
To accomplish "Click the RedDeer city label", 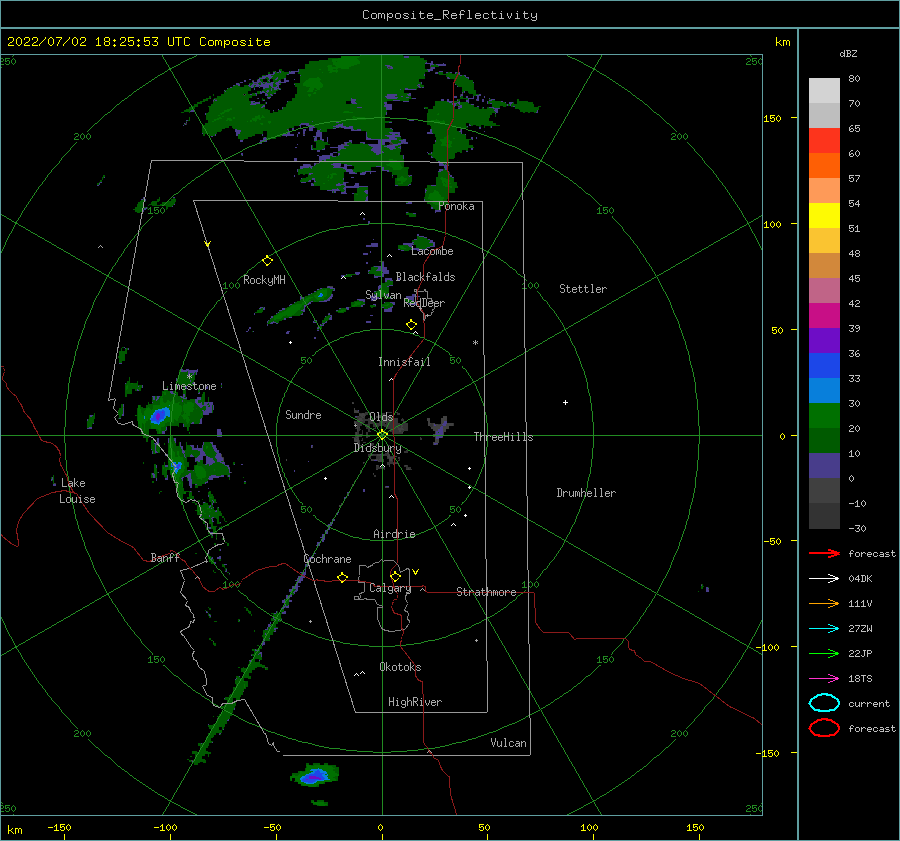I will tap(424, 303).
